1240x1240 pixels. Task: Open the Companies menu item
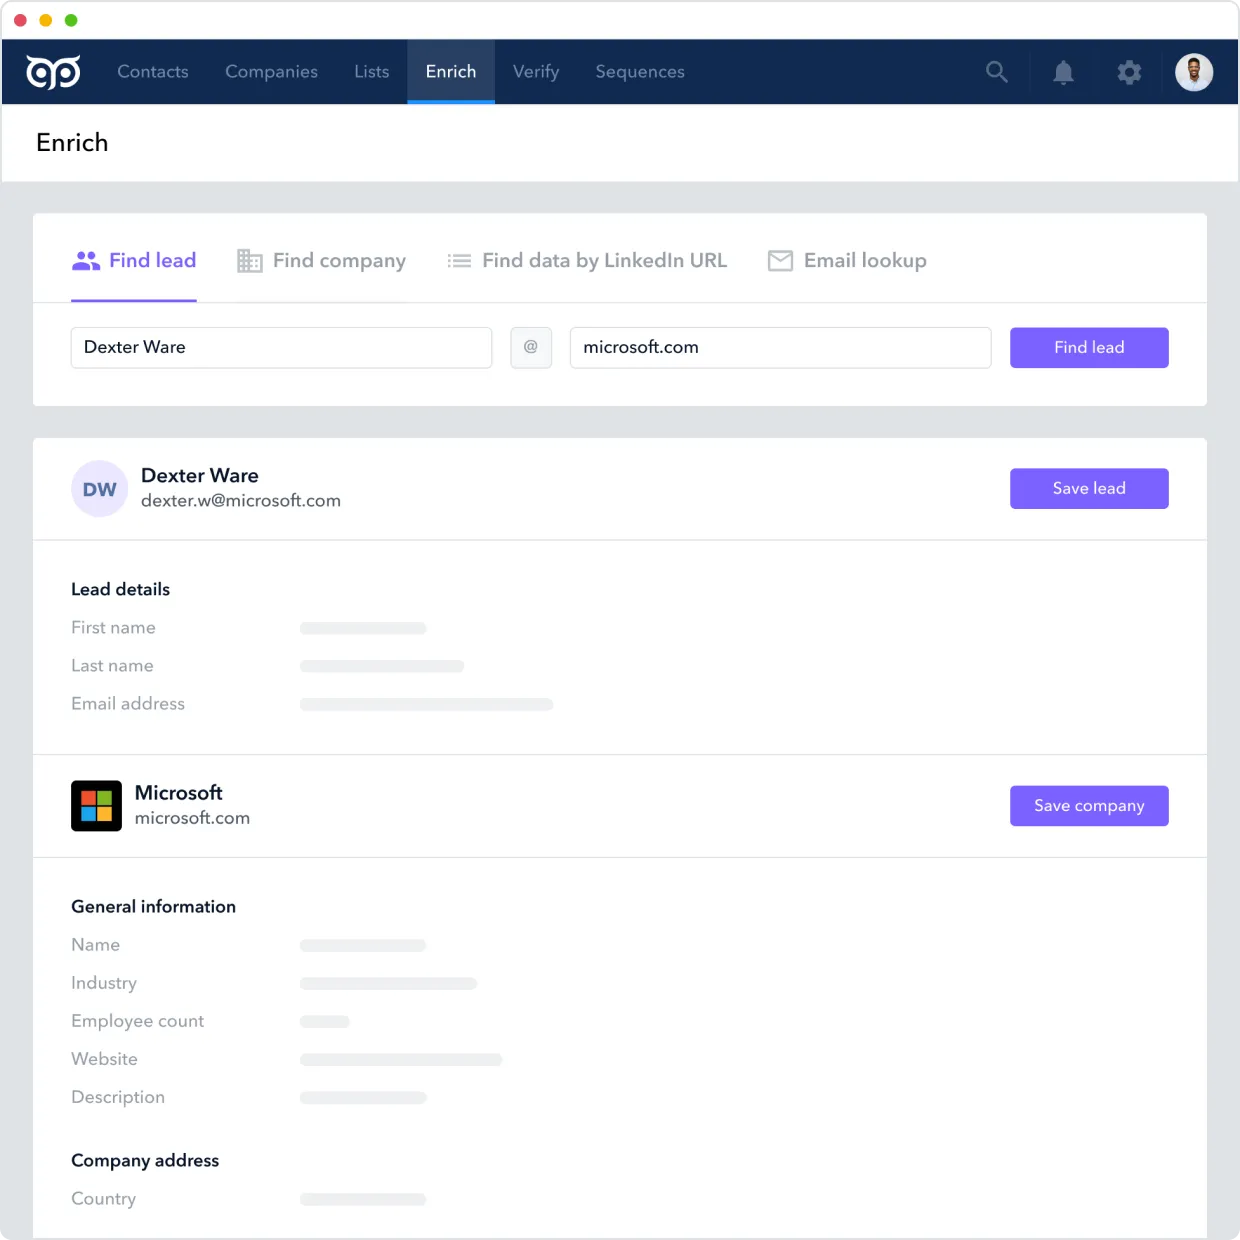tap(271, 72)
